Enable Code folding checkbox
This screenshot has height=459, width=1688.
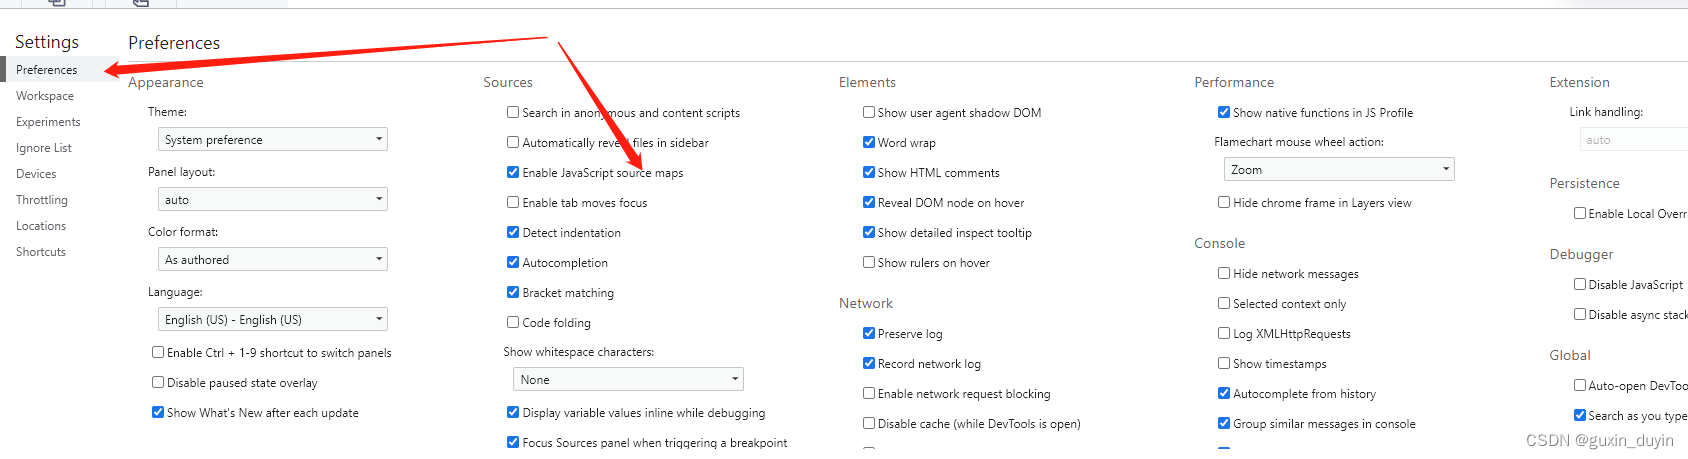click(x=513, y=322)
